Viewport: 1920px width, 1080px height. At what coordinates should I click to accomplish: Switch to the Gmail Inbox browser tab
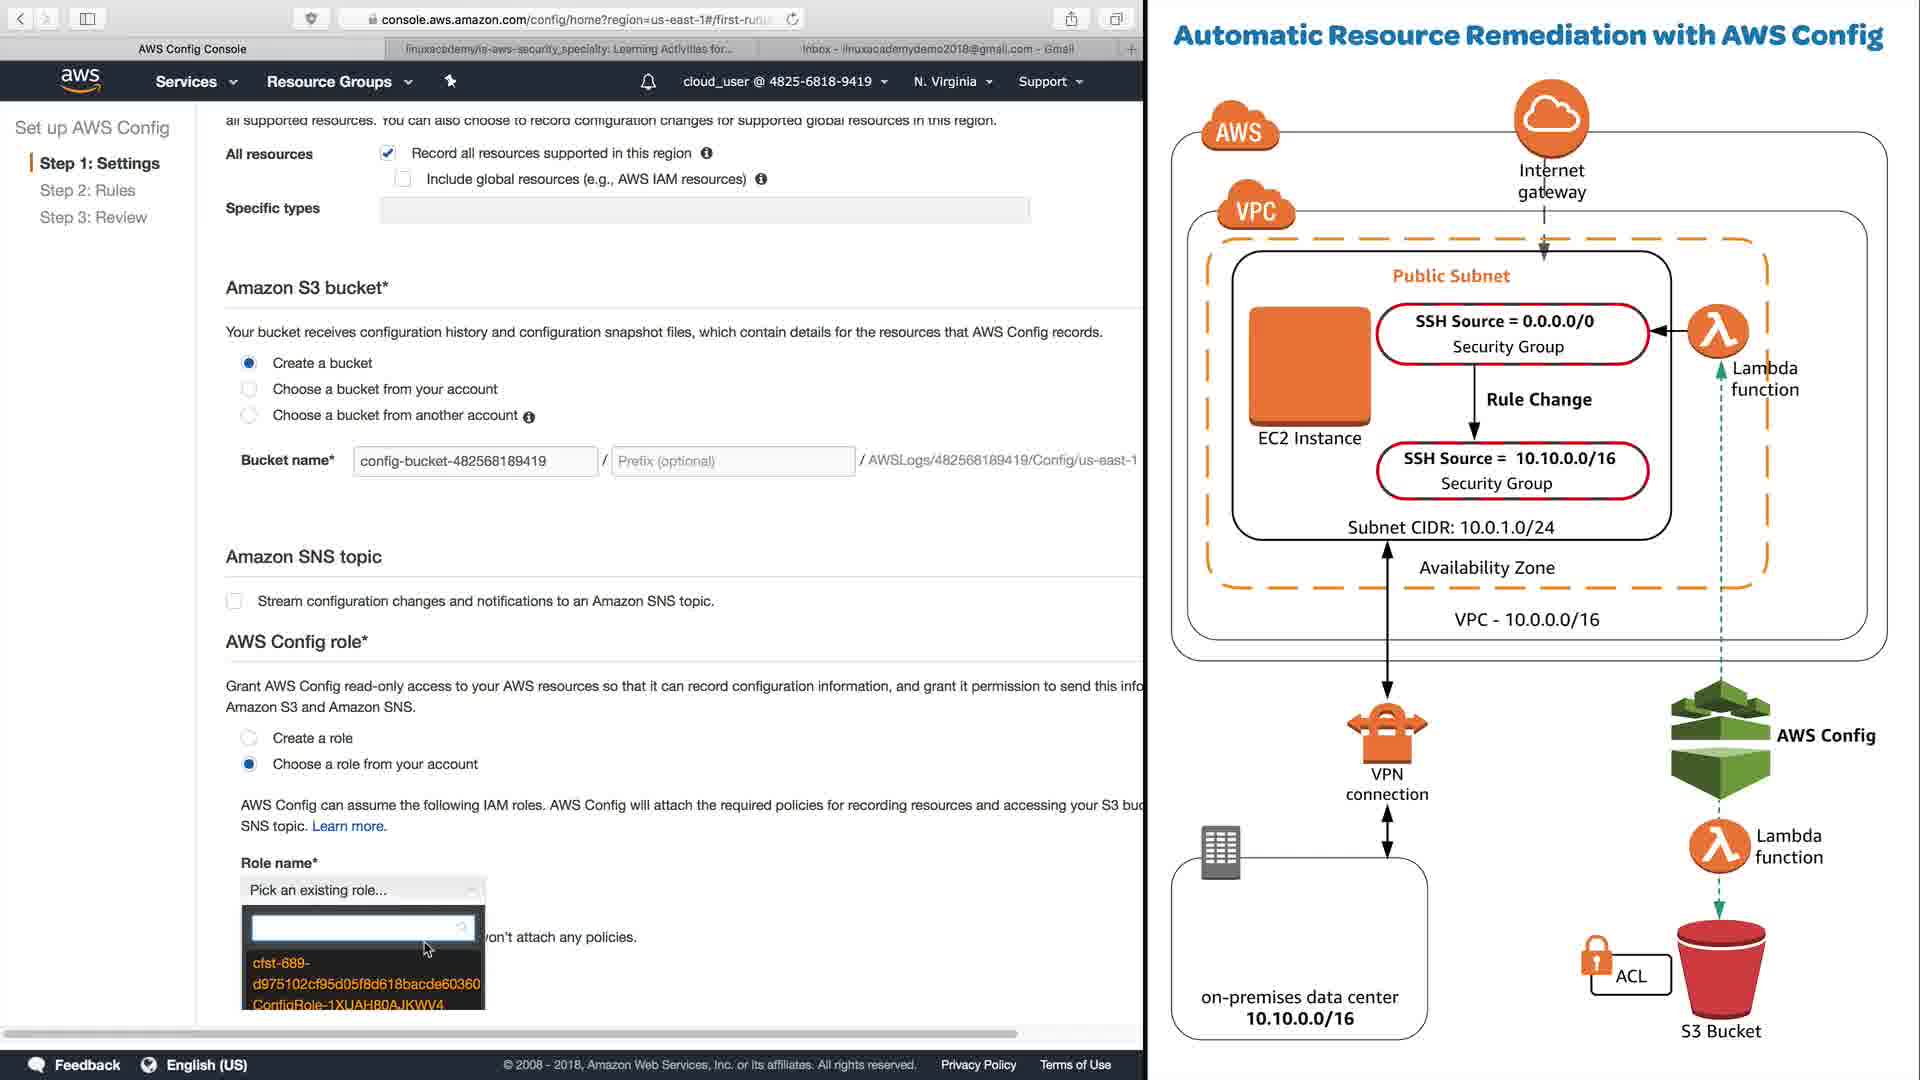pyautogui.click(x=937, y=48)
